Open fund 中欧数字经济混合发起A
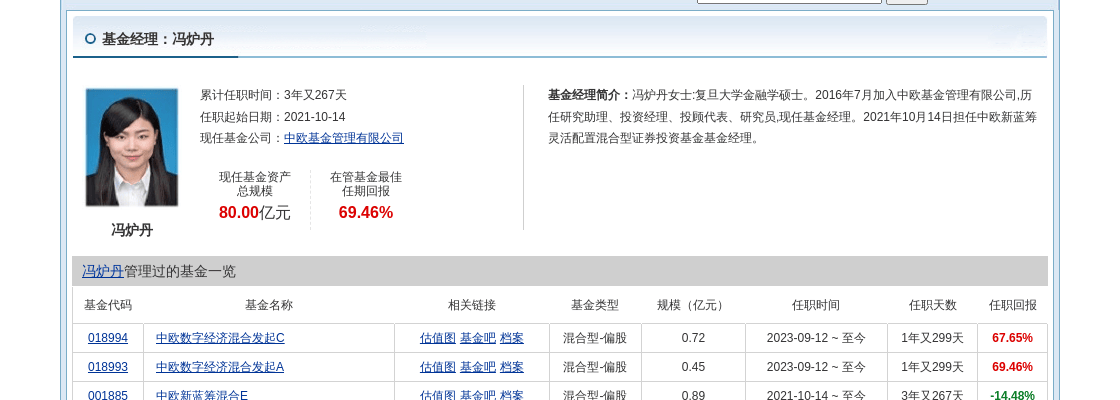This screenshot has height=400, width=1120. coord(220,367)
